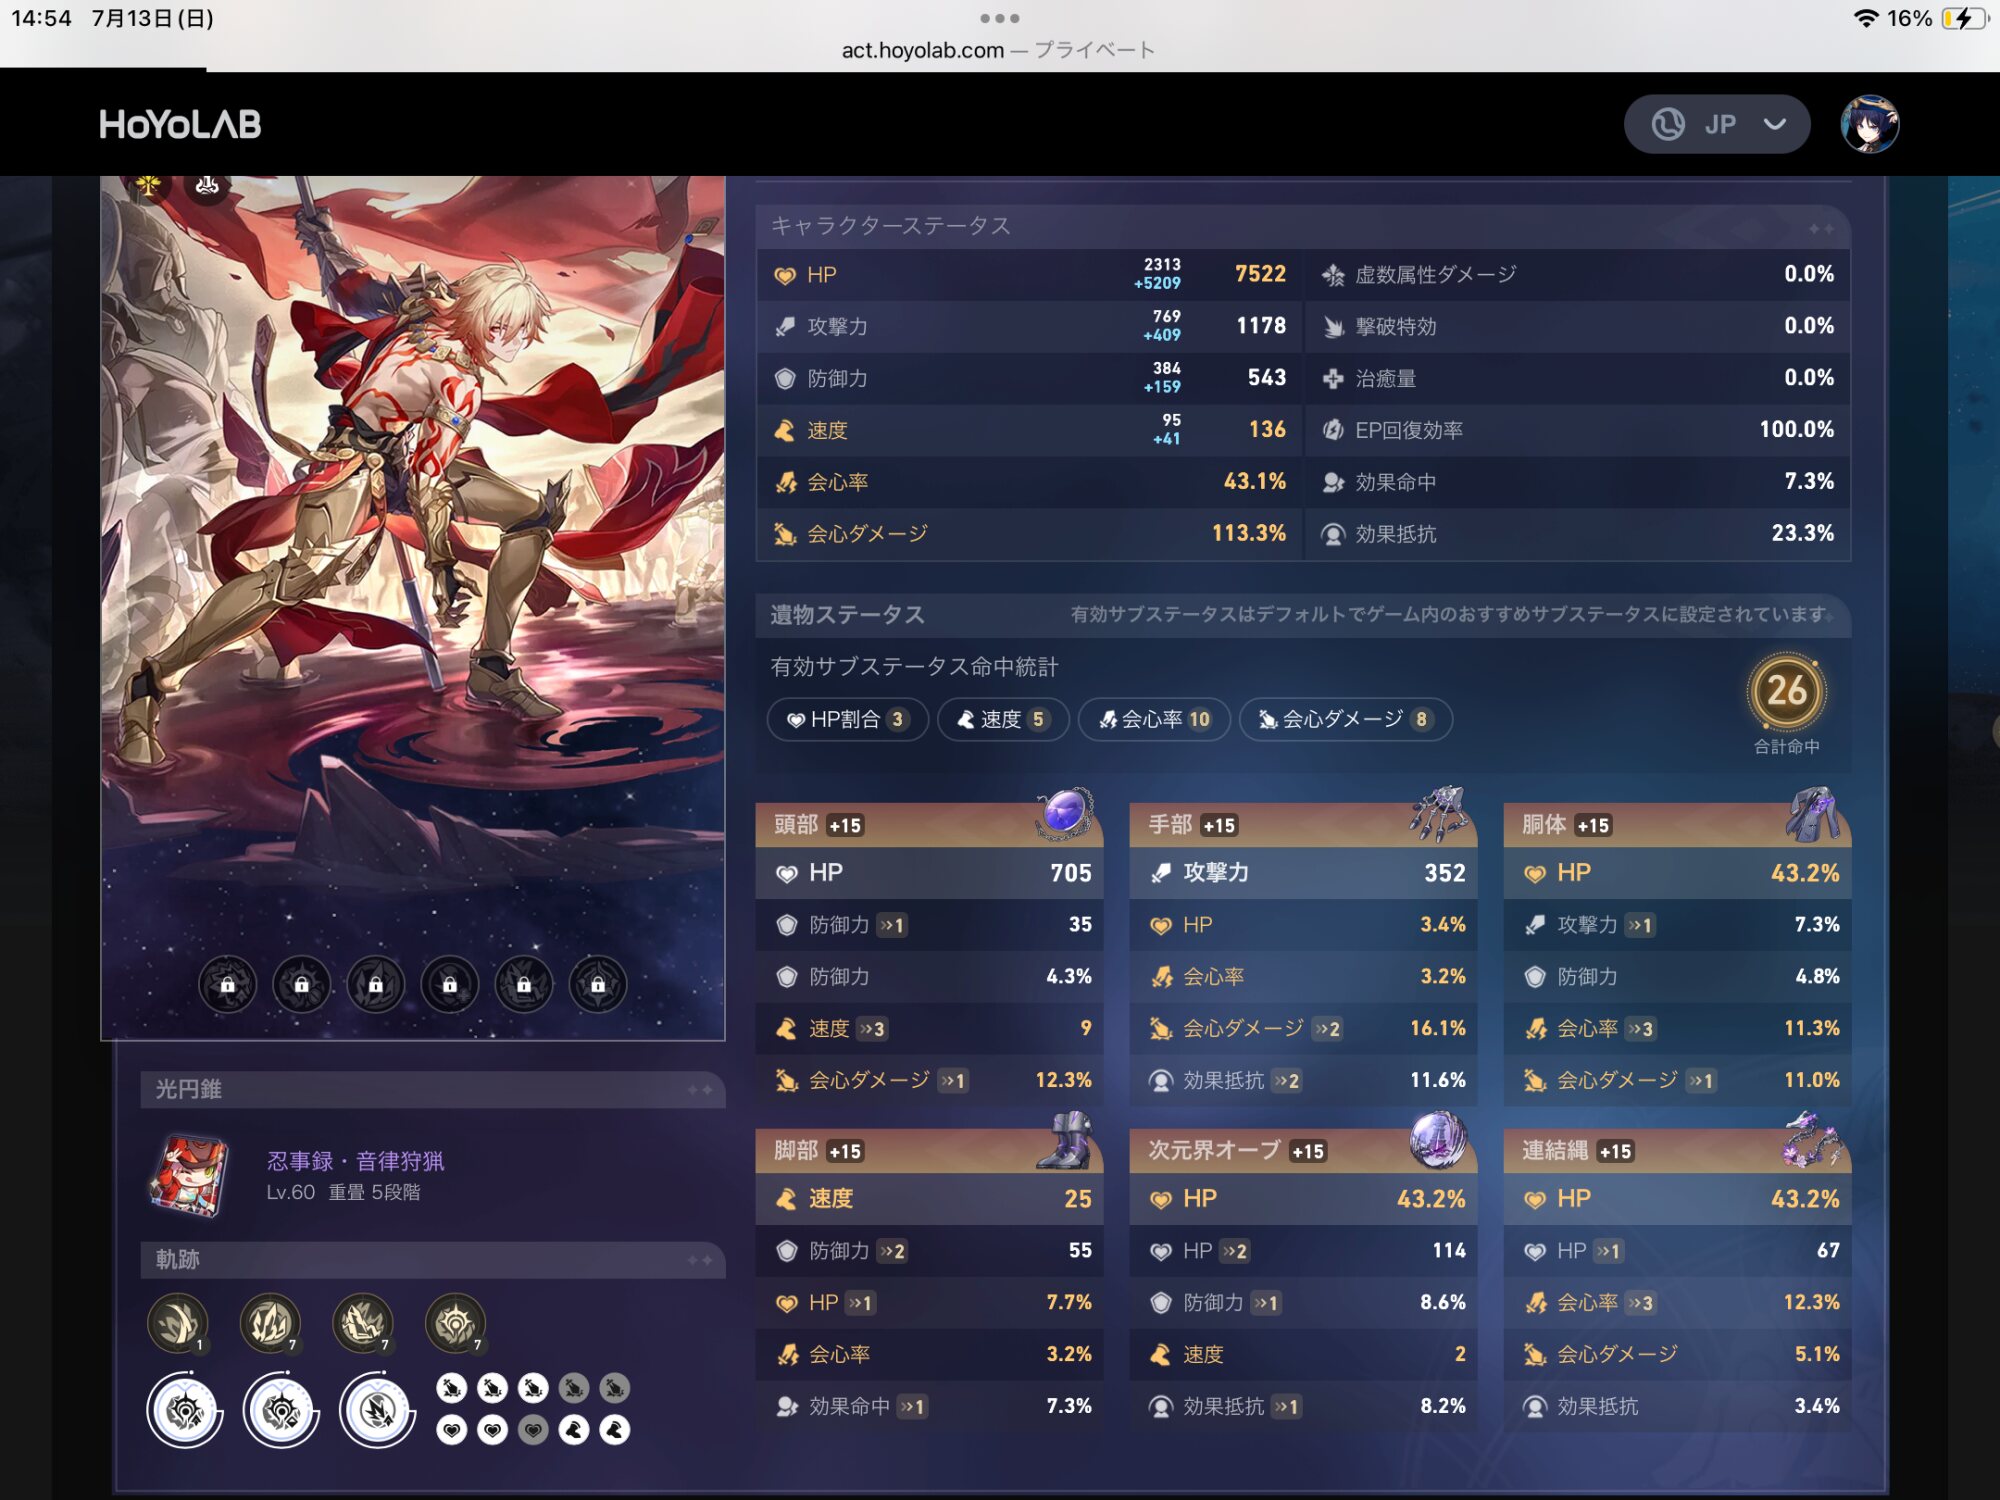Click the path icon above portrait
The image size is (2000, 1500).
[208, 185]
